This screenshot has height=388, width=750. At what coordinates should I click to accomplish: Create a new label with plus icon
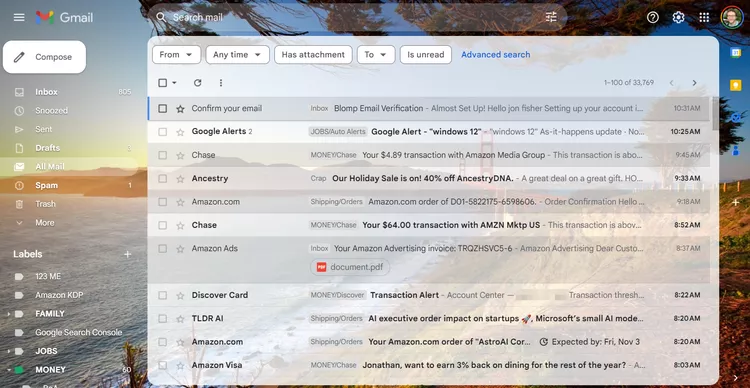[x=128, y=254]
